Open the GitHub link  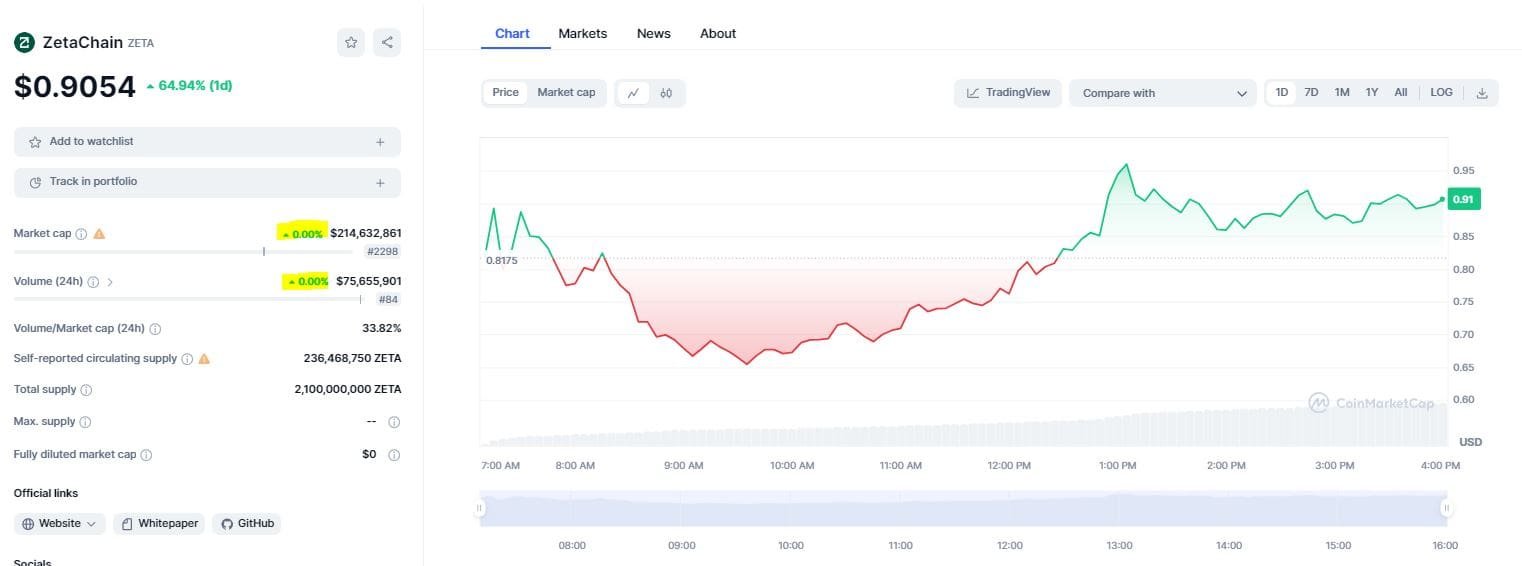pos(246,524)
